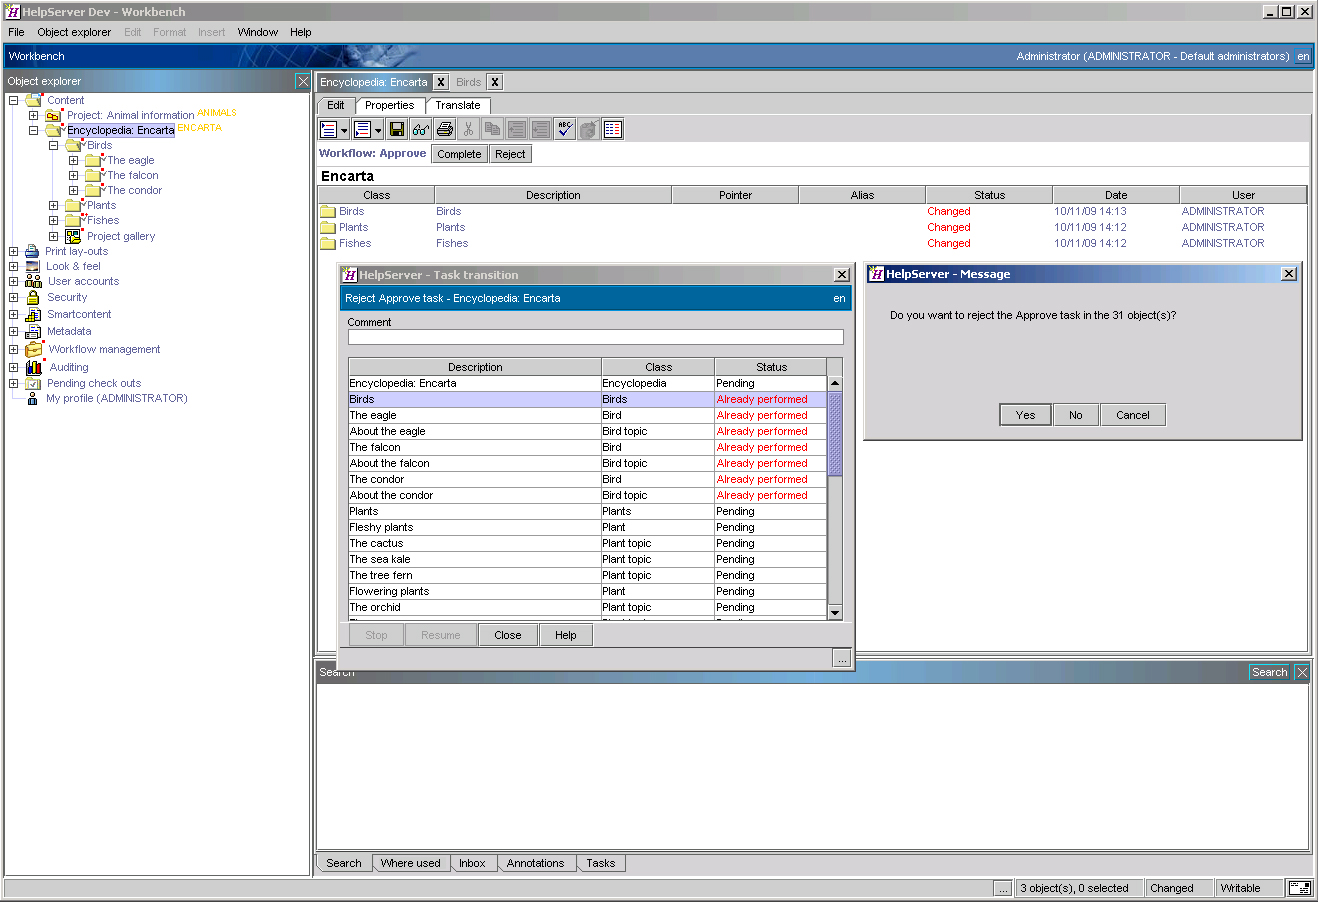Image resolution: width=1318 pixels, height=902 pixels.
Task: Click the Auditing bar chart icon
Action: pos(33,367)
